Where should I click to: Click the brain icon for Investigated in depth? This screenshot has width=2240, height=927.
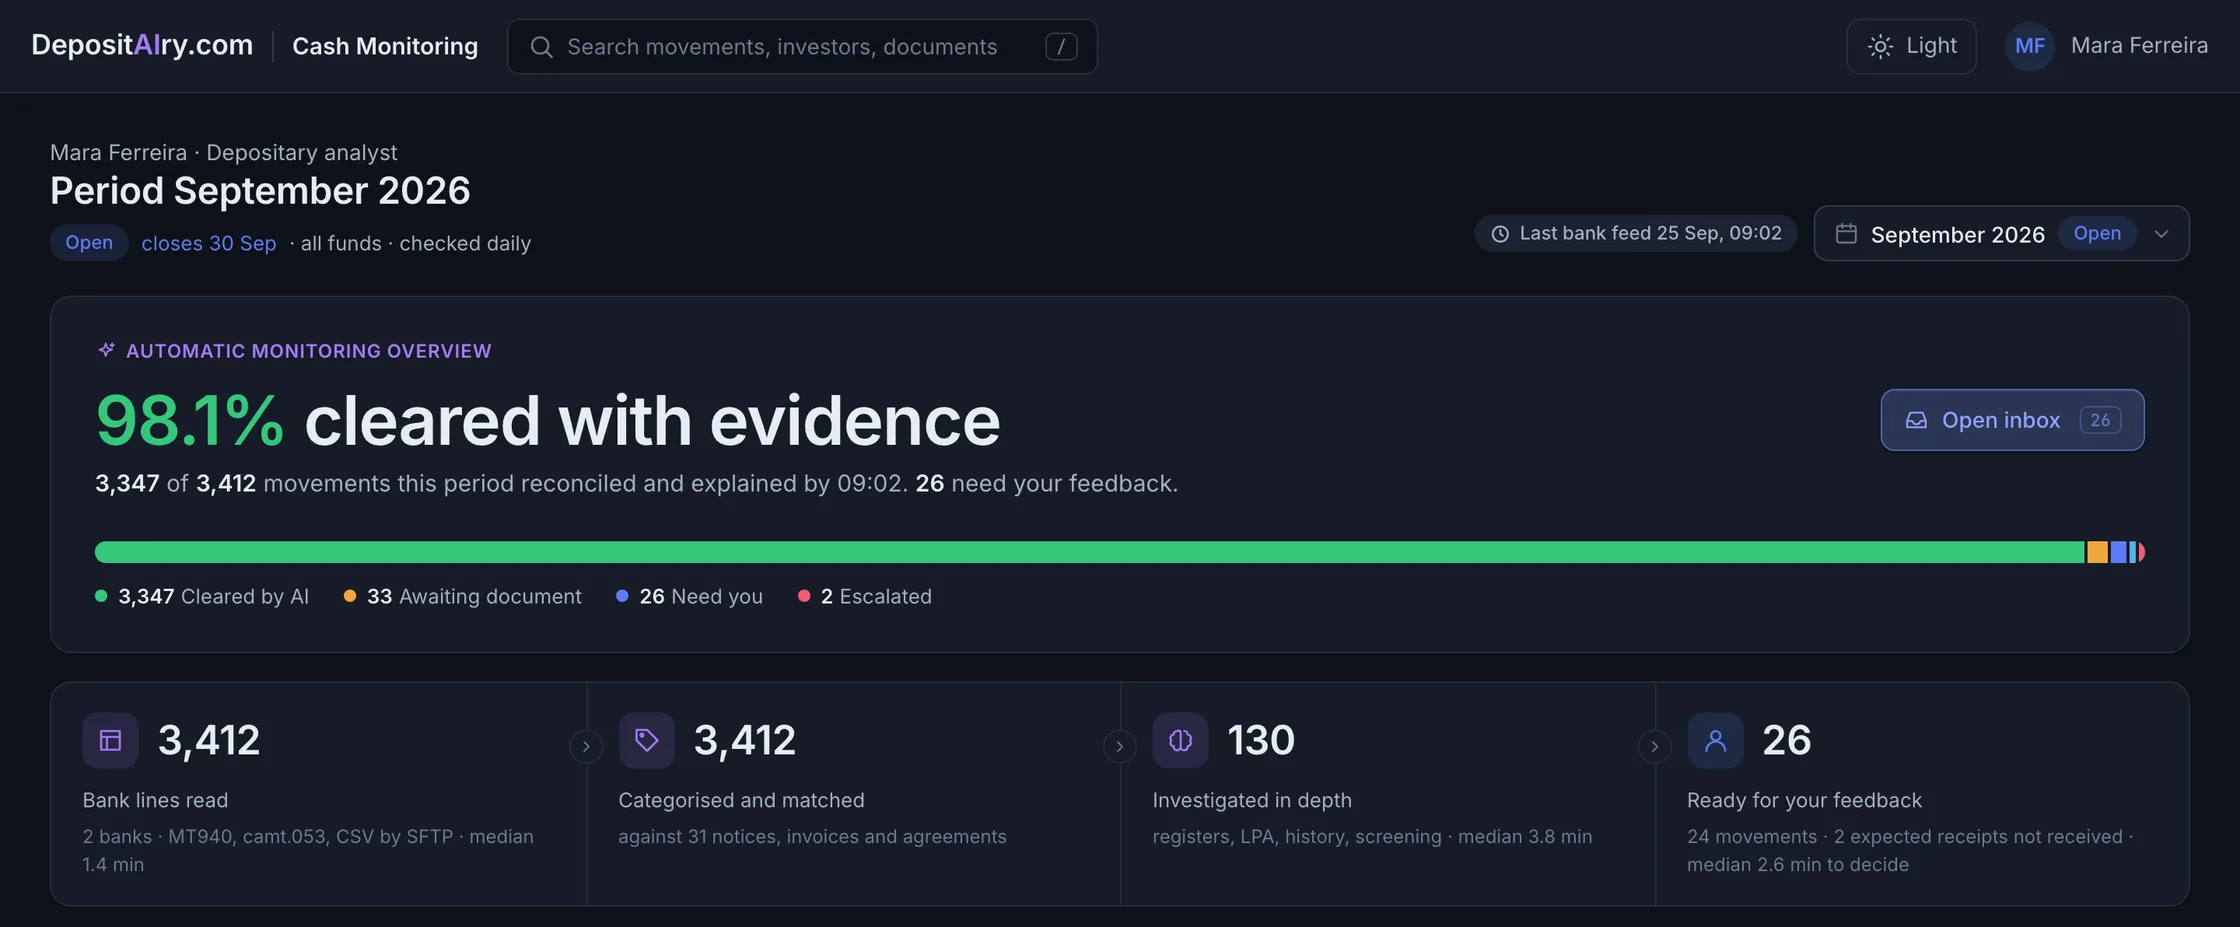(1180, 740)
